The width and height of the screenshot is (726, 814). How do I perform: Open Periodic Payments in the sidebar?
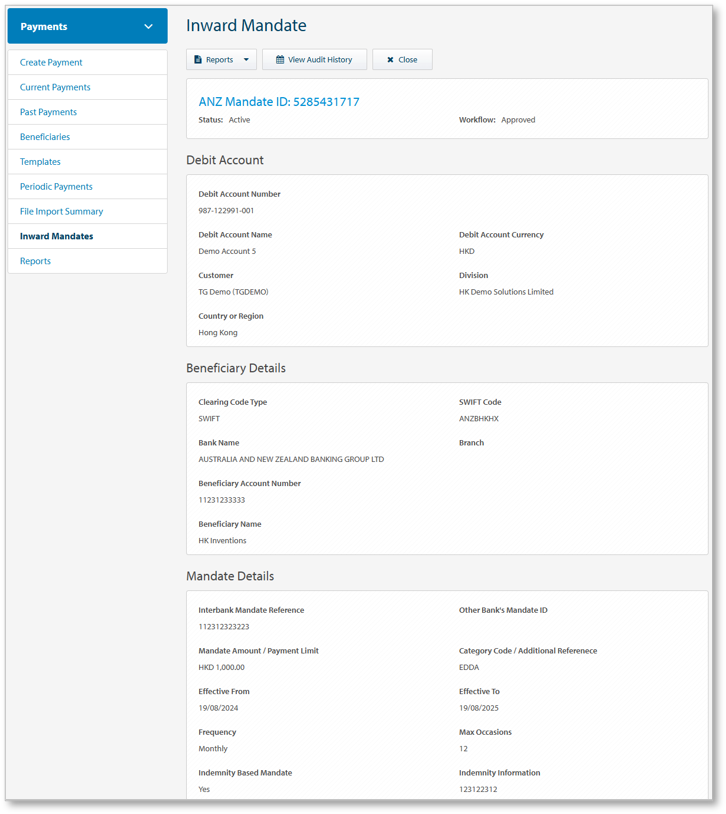56,187
